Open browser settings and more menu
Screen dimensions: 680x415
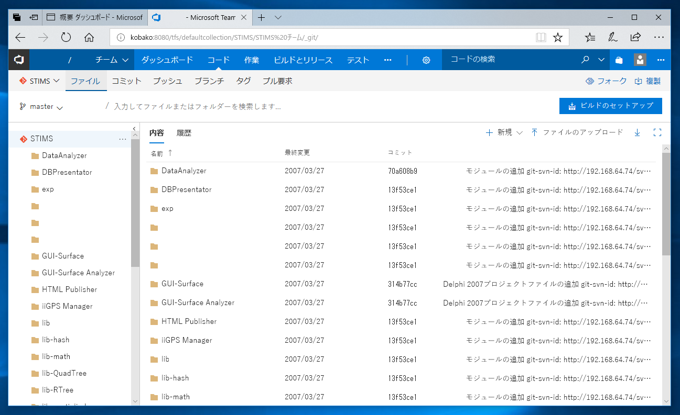(x=659, y=37)
